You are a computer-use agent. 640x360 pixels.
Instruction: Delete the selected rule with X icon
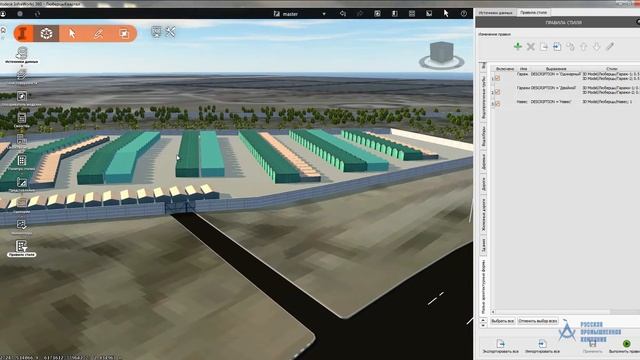531,47
